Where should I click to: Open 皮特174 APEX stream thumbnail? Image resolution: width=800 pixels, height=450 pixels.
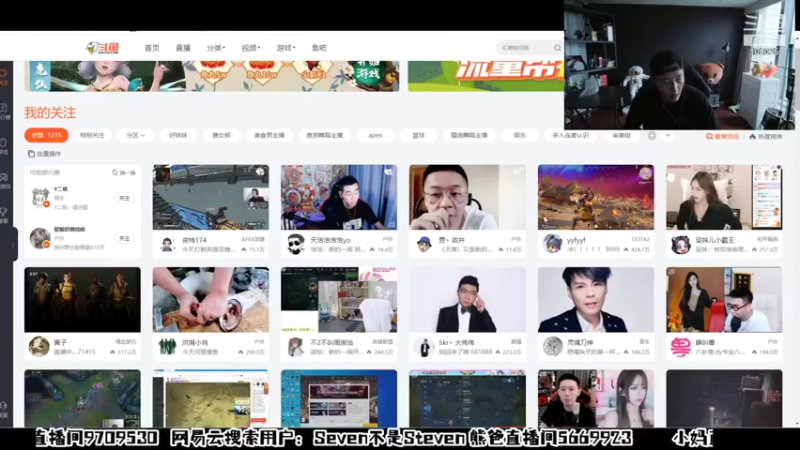211,197
